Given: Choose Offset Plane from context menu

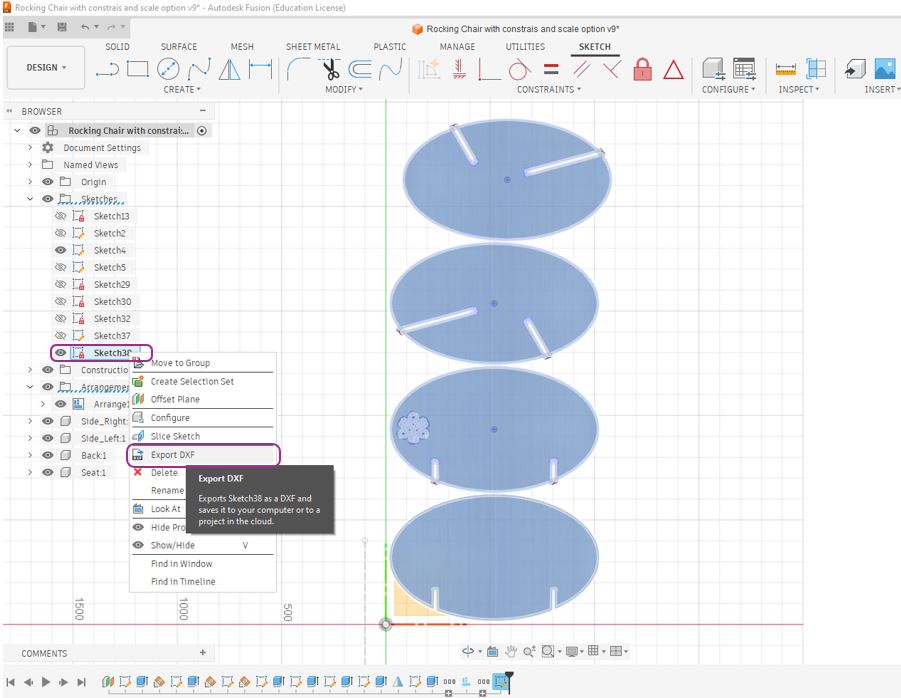Looking at the screenshot, I should pos(203,399).
